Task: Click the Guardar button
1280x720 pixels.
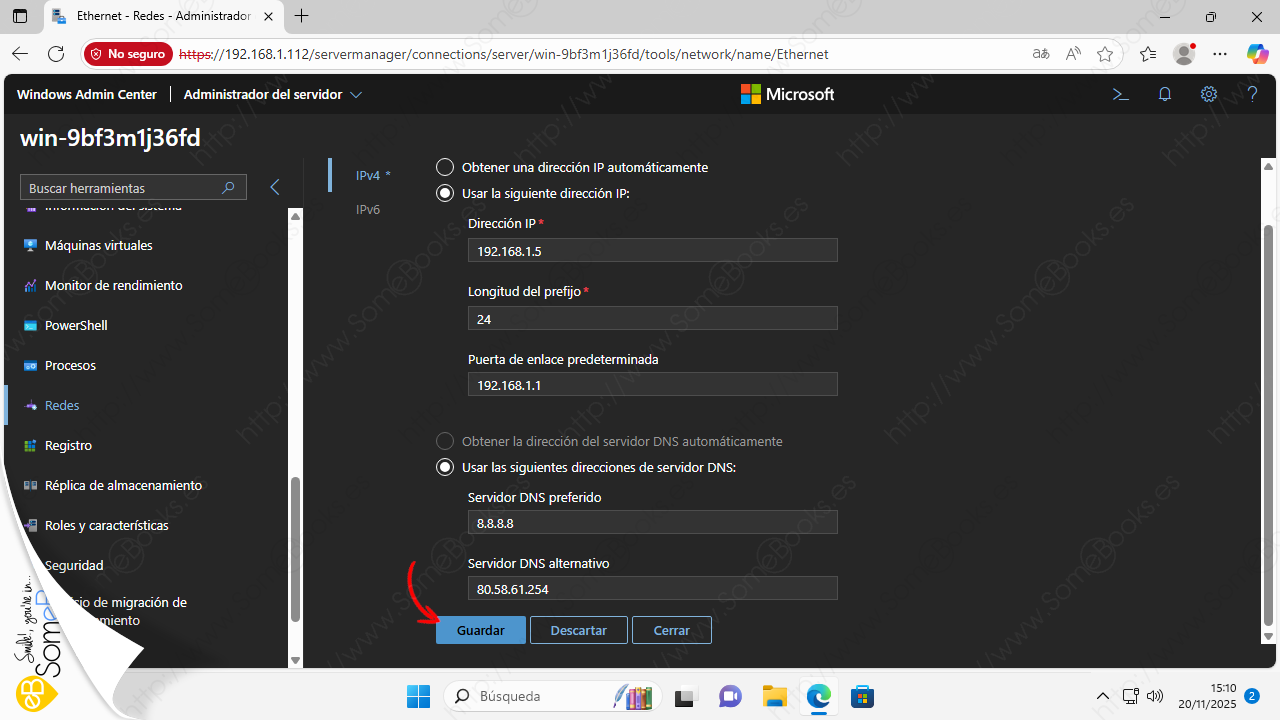Action: click(480, 630)
